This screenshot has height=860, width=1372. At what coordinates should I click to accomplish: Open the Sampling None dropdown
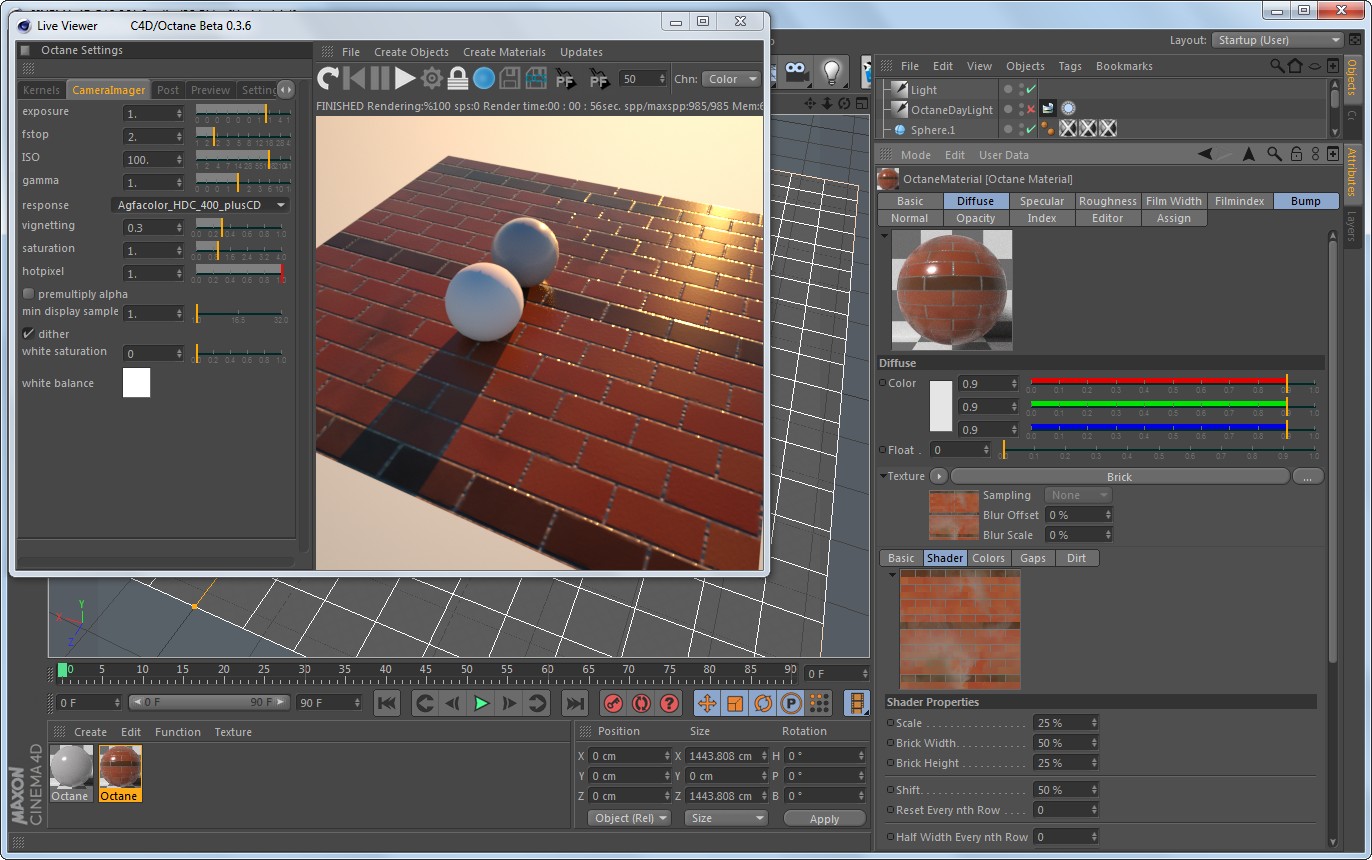1078,495
